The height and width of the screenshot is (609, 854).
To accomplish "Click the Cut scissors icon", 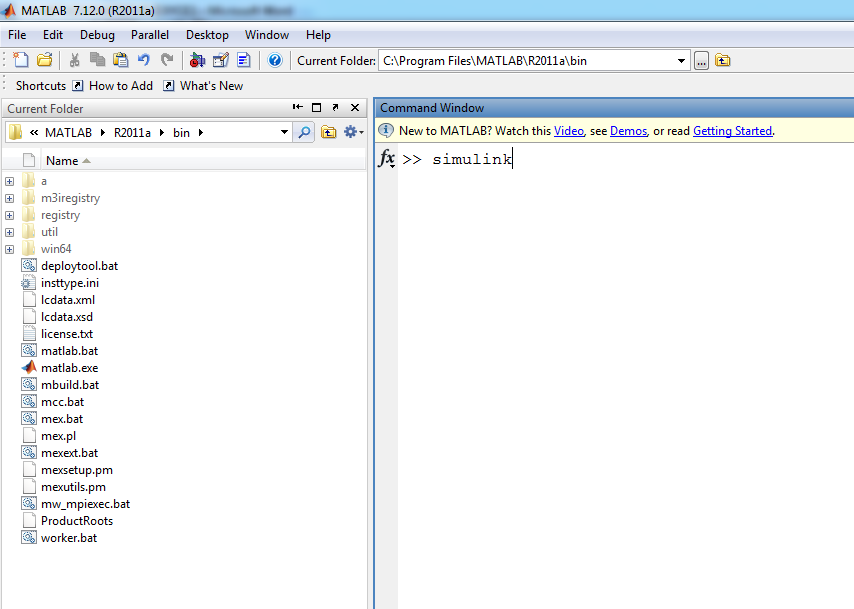I will point(75,60).
